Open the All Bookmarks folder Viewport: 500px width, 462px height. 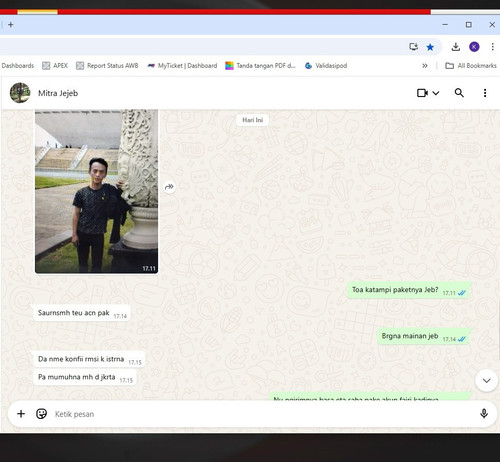(471, 66)
